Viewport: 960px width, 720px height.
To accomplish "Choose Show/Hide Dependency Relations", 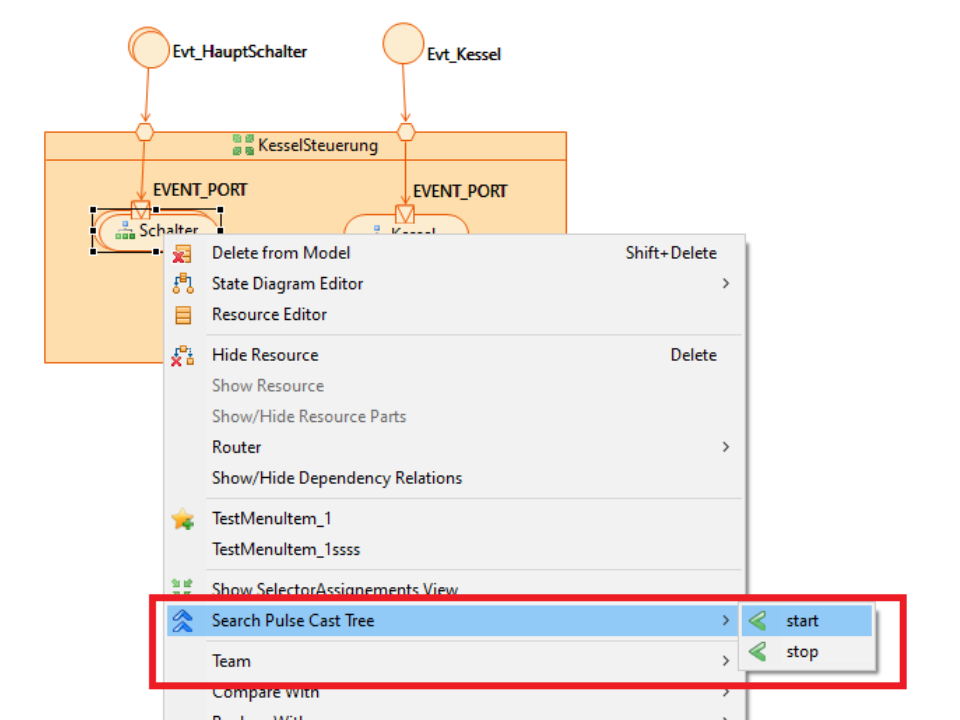I will click(337, 478).
